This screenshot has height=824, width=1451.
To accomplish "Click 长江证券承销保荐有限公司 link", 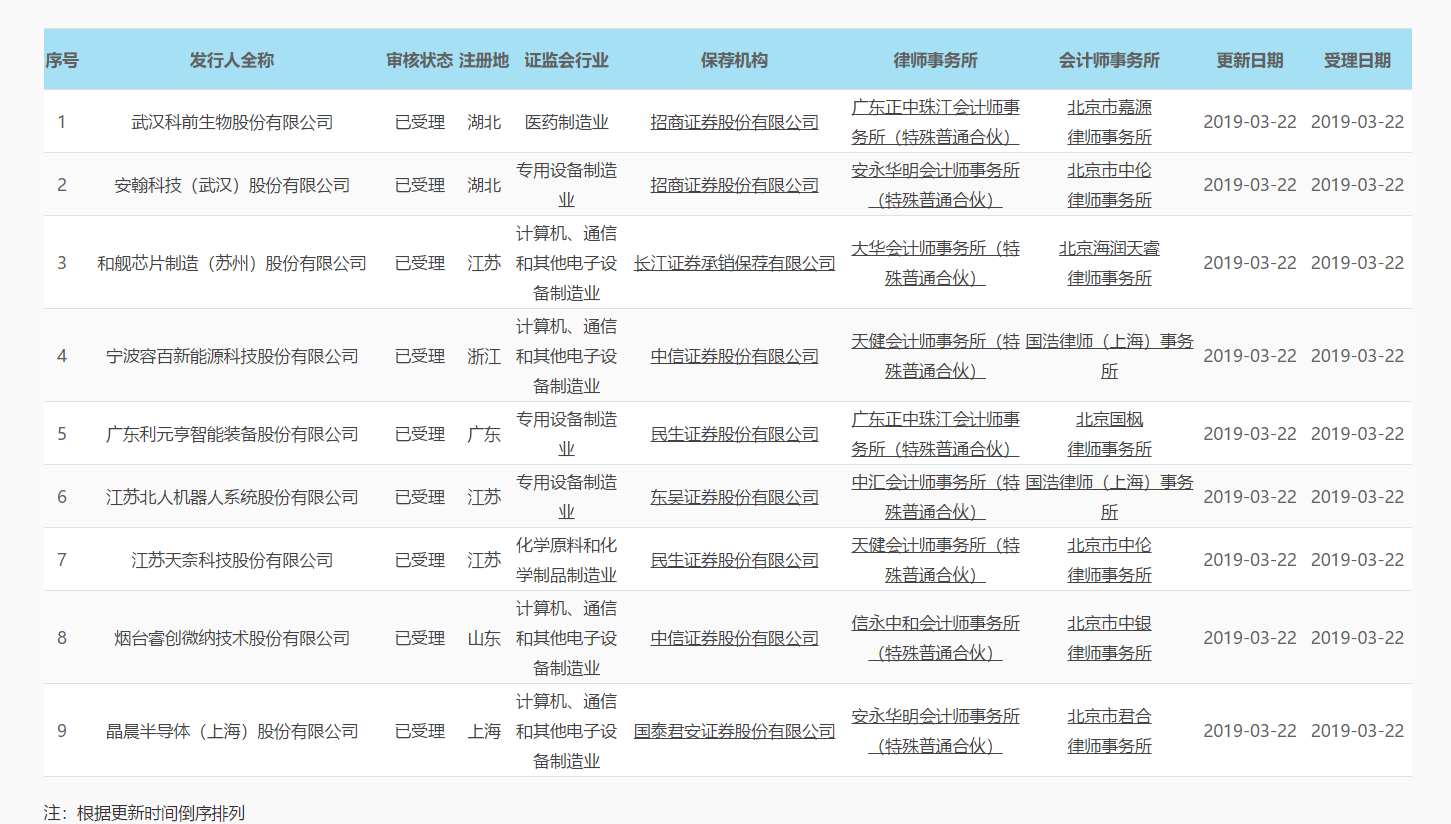I will [x=734, y=263].
